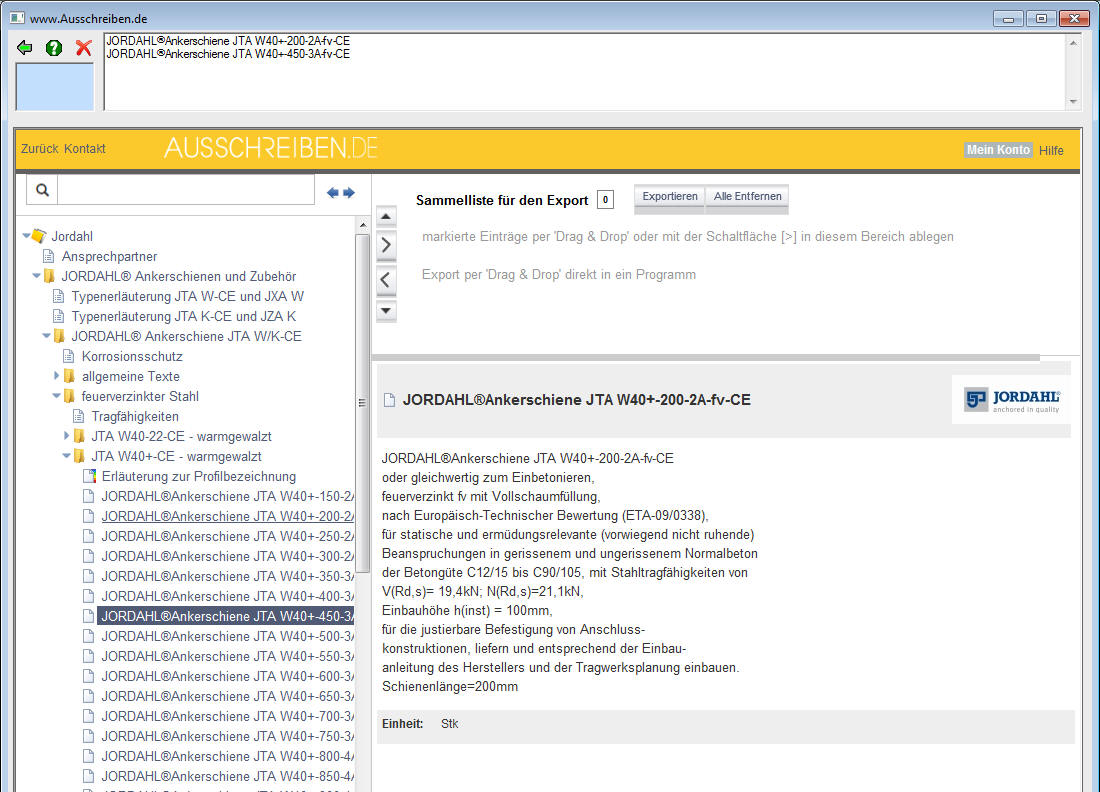Click the Exportieren button
Viewport: 1100px width, 792px height.
(670, 197)
